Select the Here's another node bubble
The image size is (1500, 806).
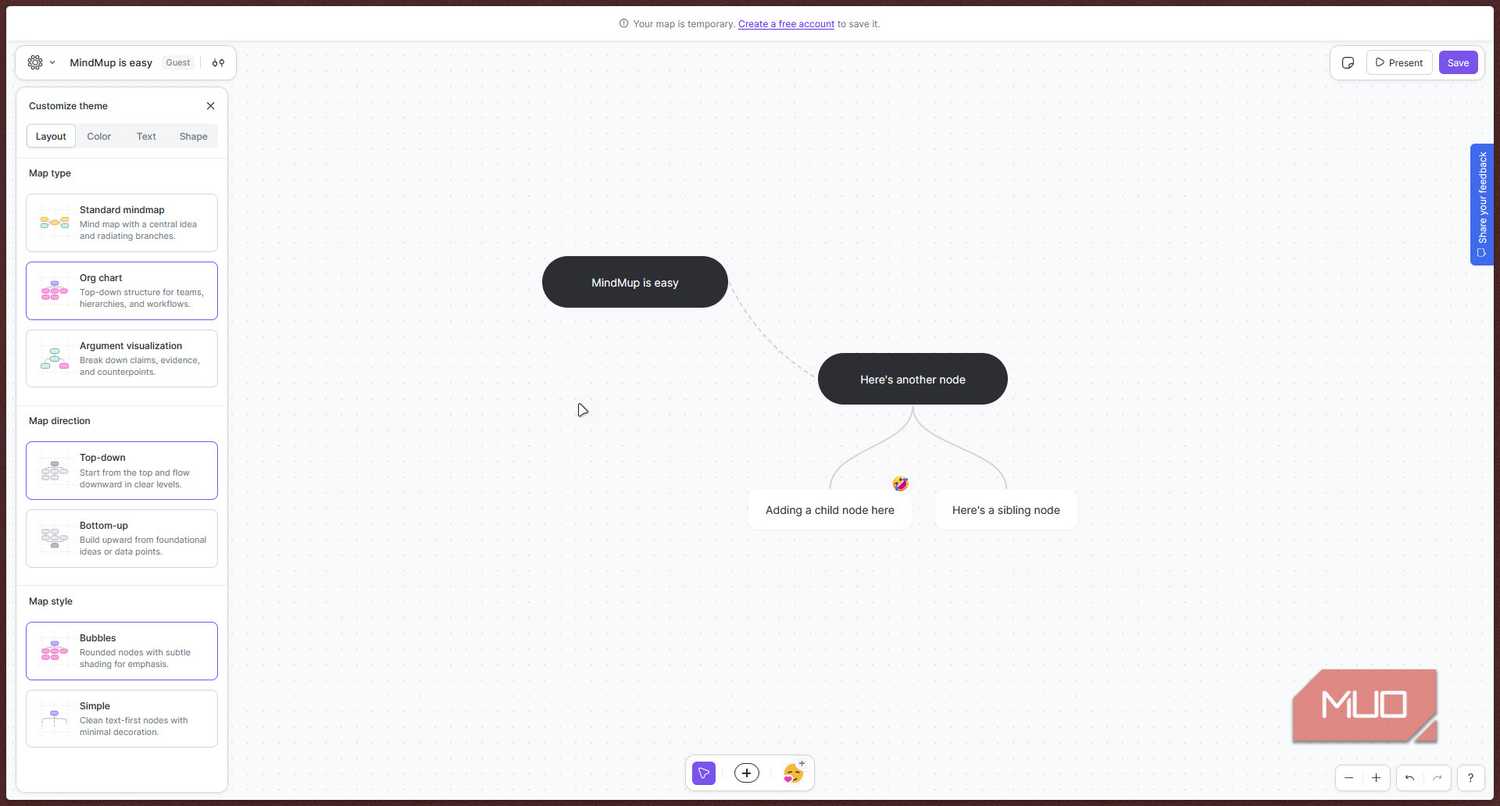click(x=913, y=379)
